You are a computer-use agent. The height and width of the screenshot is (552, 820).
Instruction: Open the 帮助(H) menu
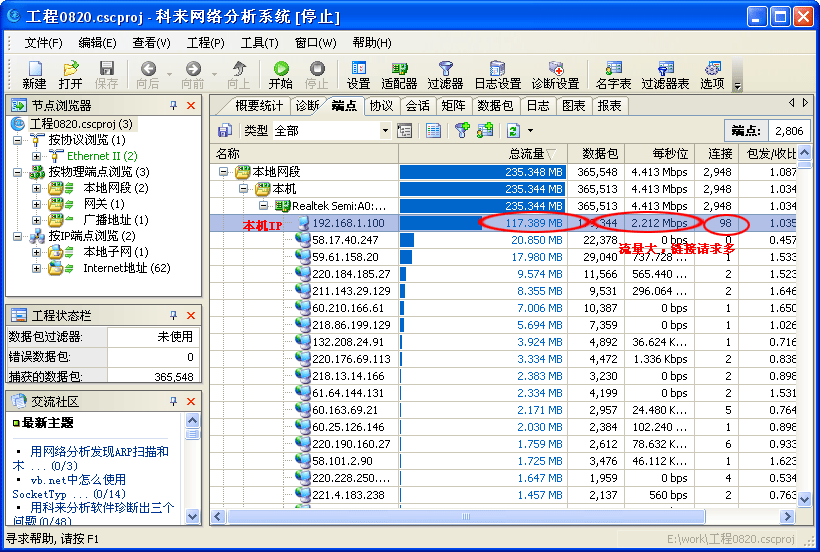click(372, 43)
